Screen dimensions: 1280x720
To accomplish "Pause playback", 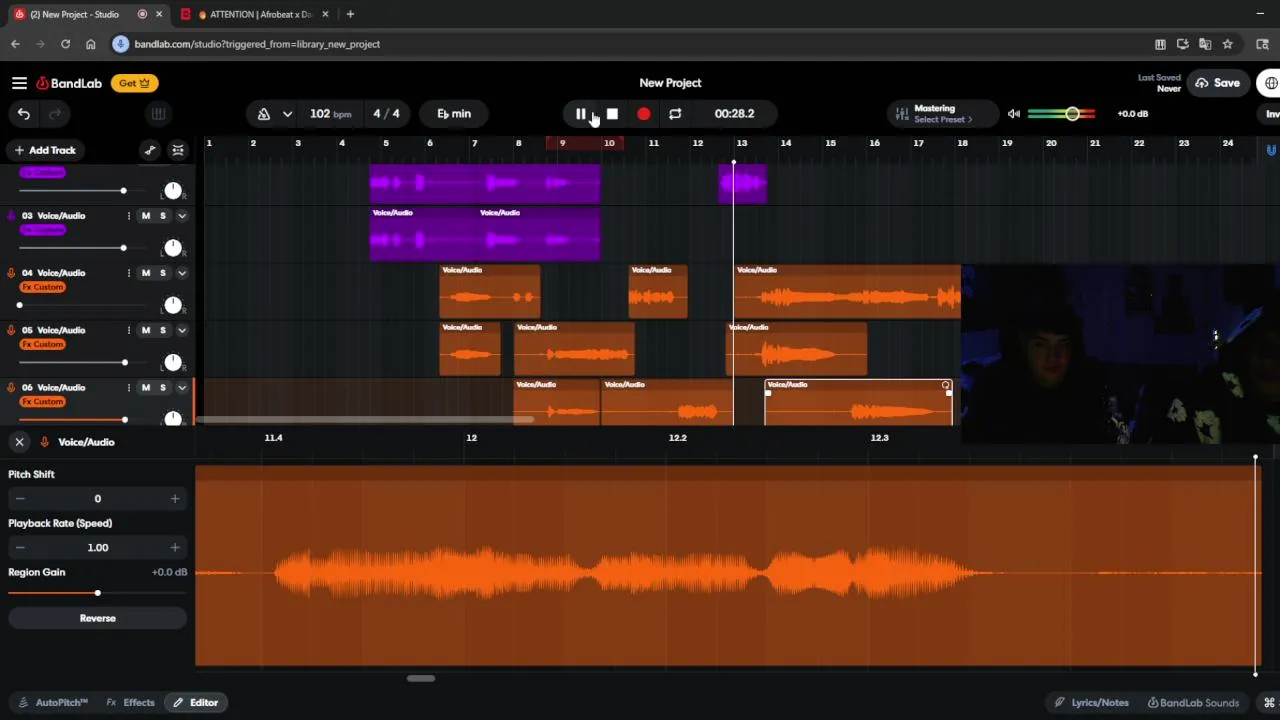I will (580, 114).
